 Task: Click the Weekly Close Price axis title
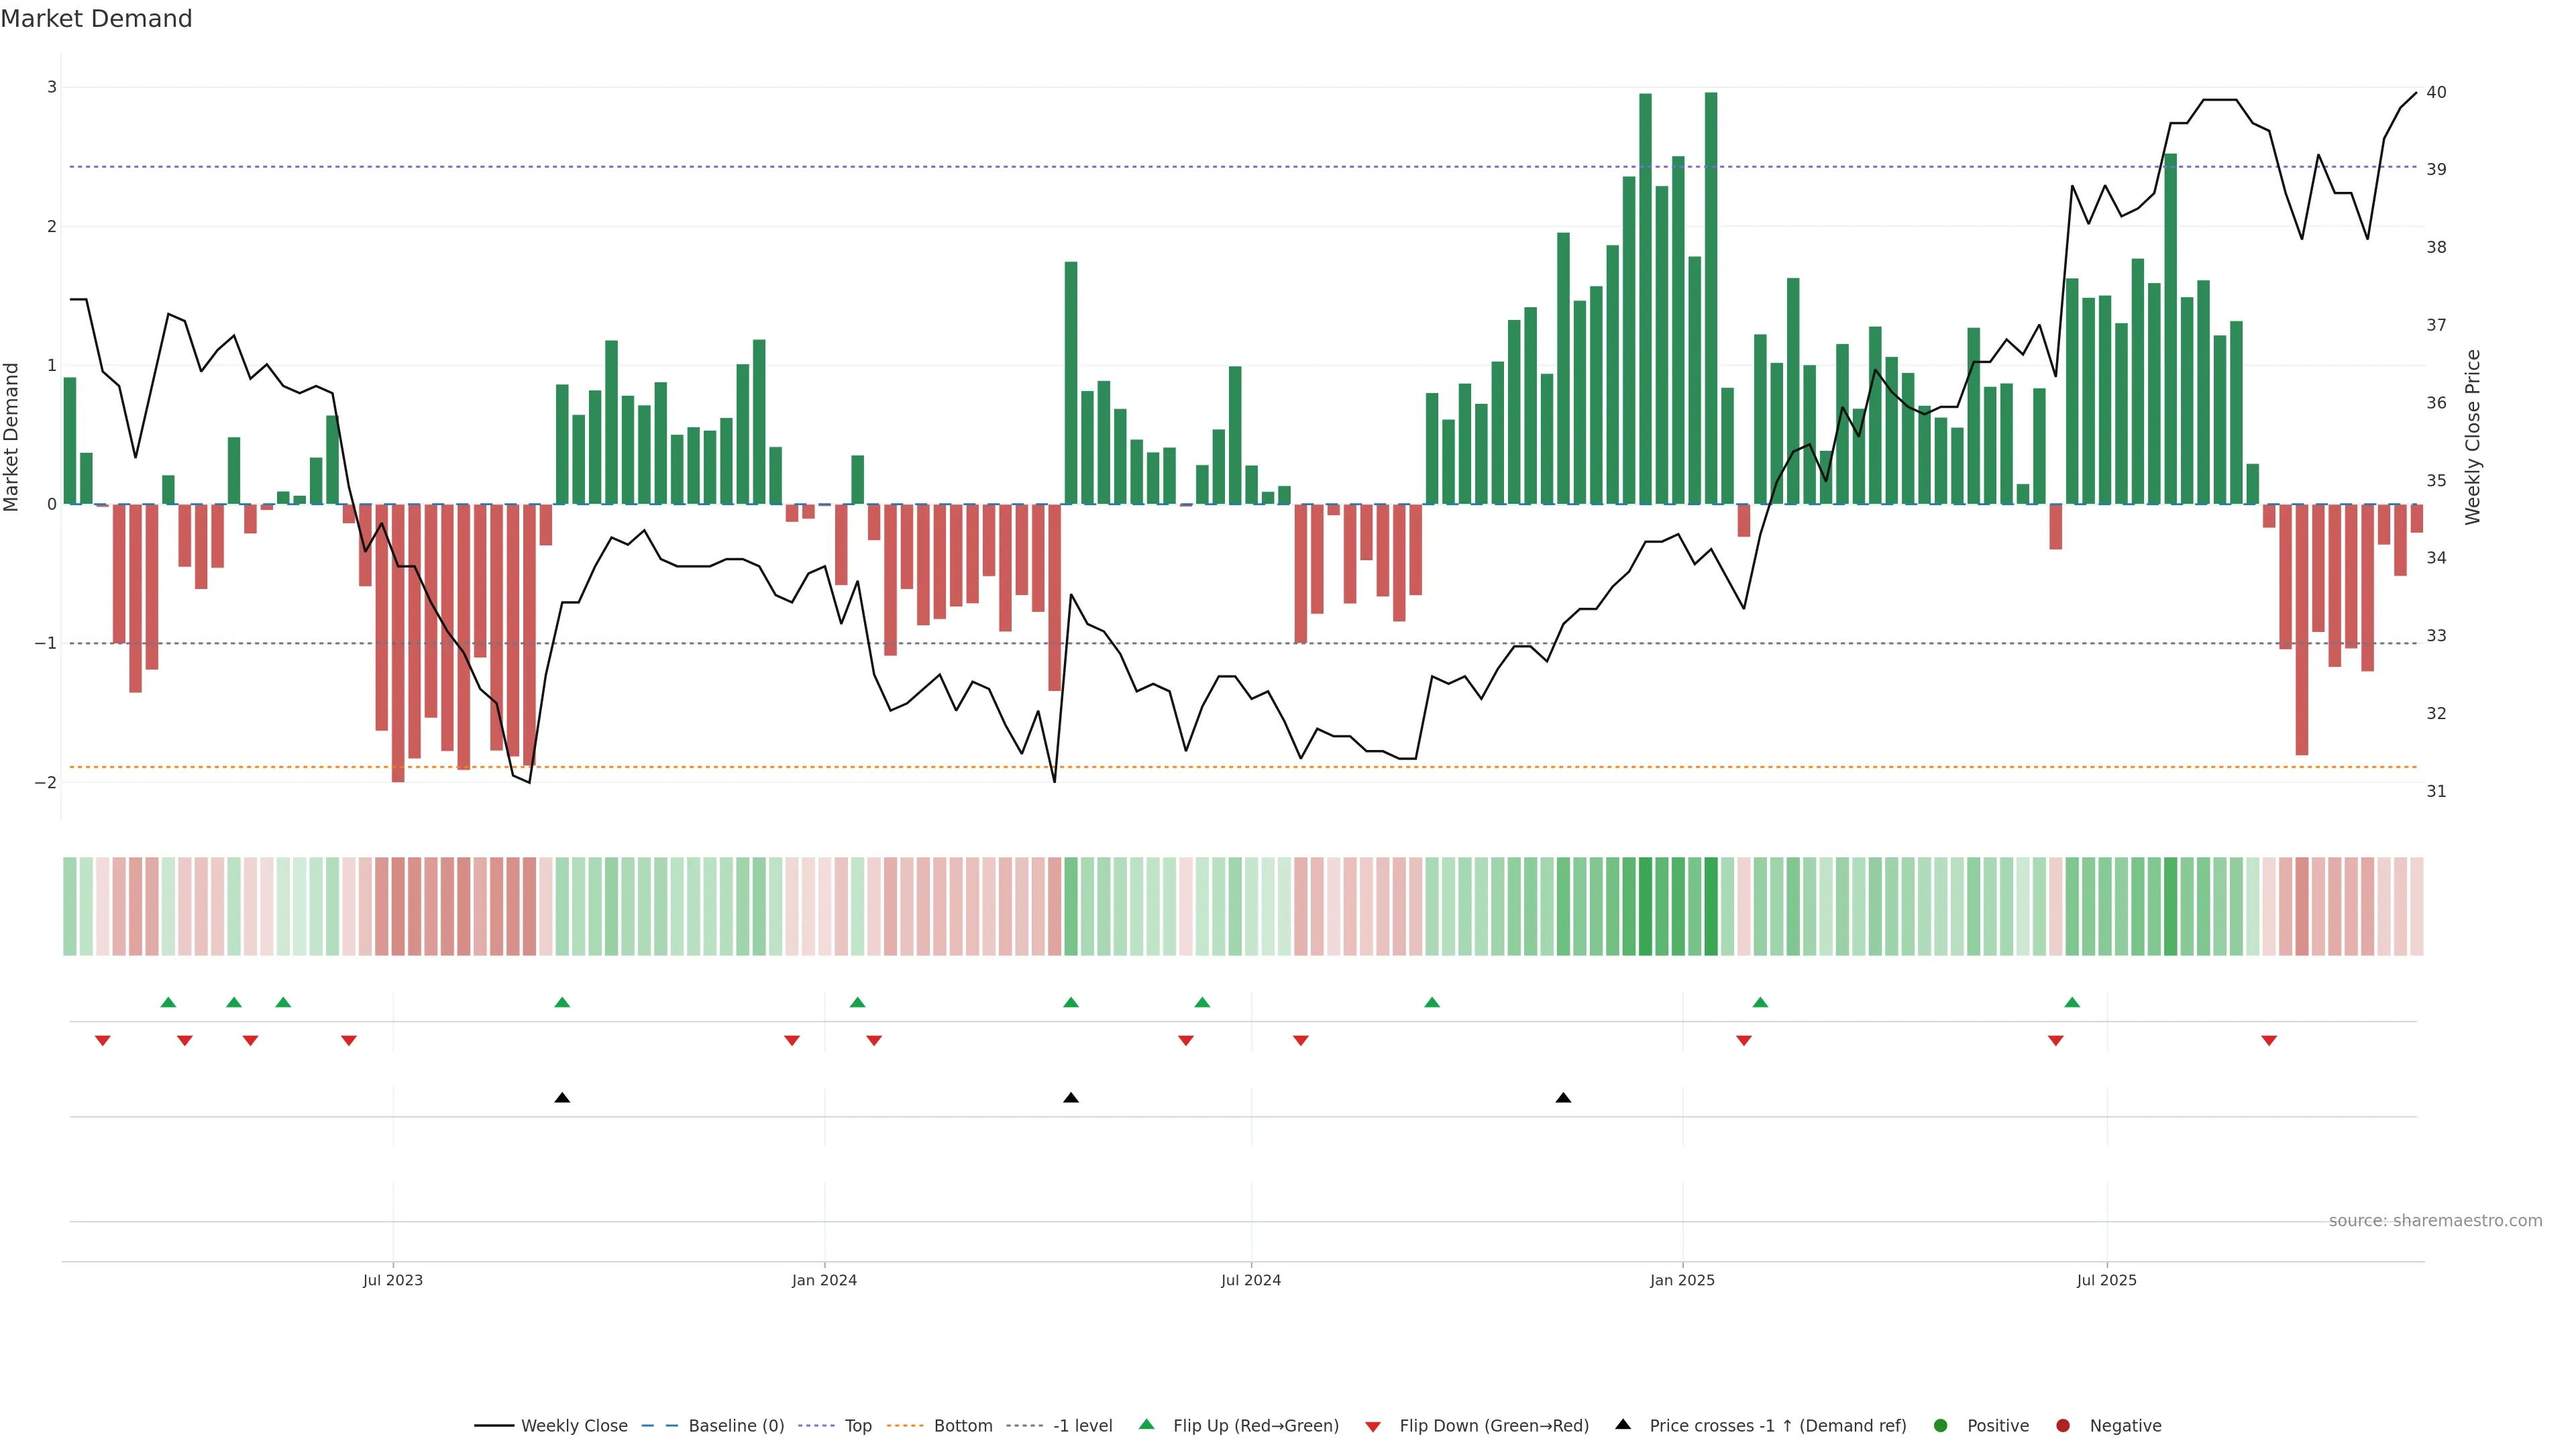tap(2473, 437)
